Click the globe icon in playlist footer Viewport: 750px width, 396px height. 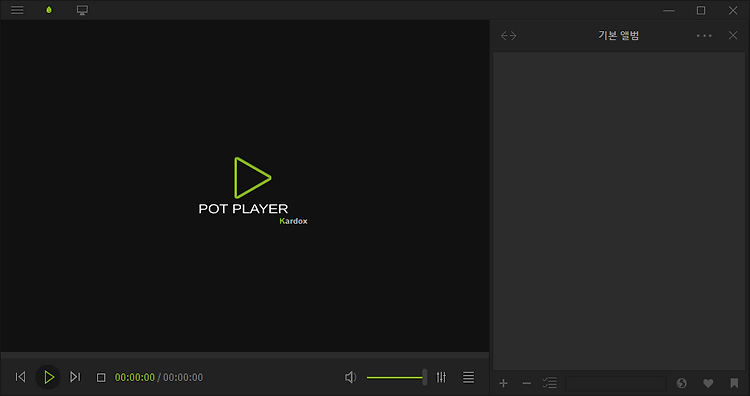[682, 383]
